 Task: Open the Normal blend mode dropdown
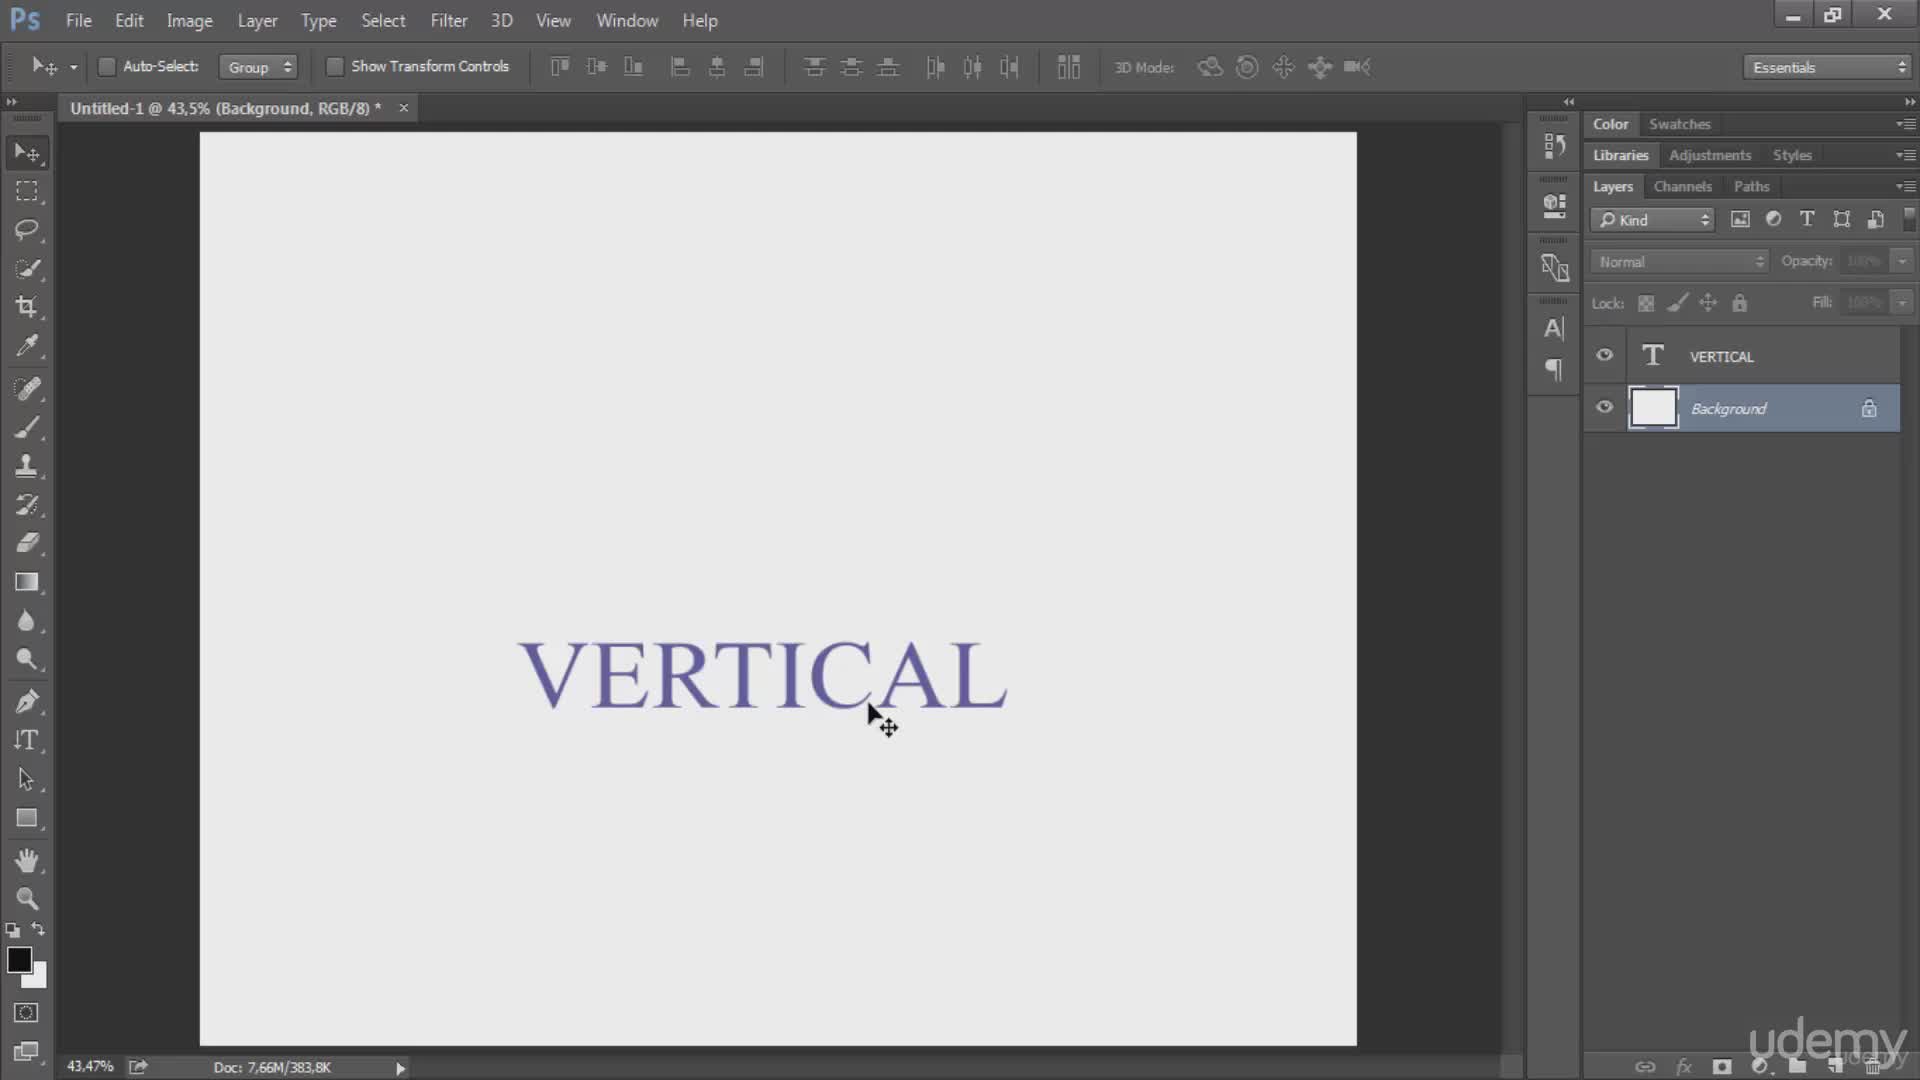tap(1680, 262)
